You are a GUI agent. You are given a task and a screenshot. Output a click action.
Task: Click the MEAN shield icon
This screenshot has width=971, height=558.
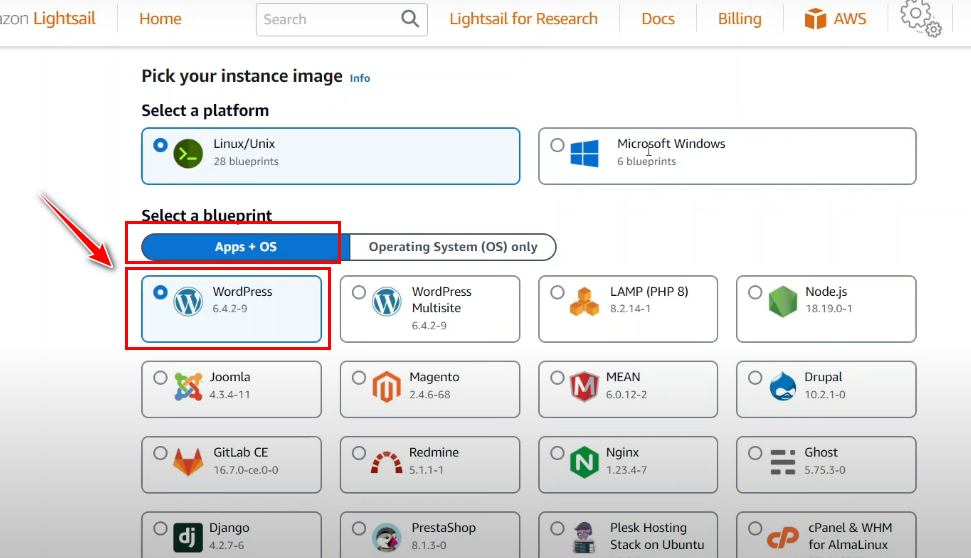pos(584,386)
